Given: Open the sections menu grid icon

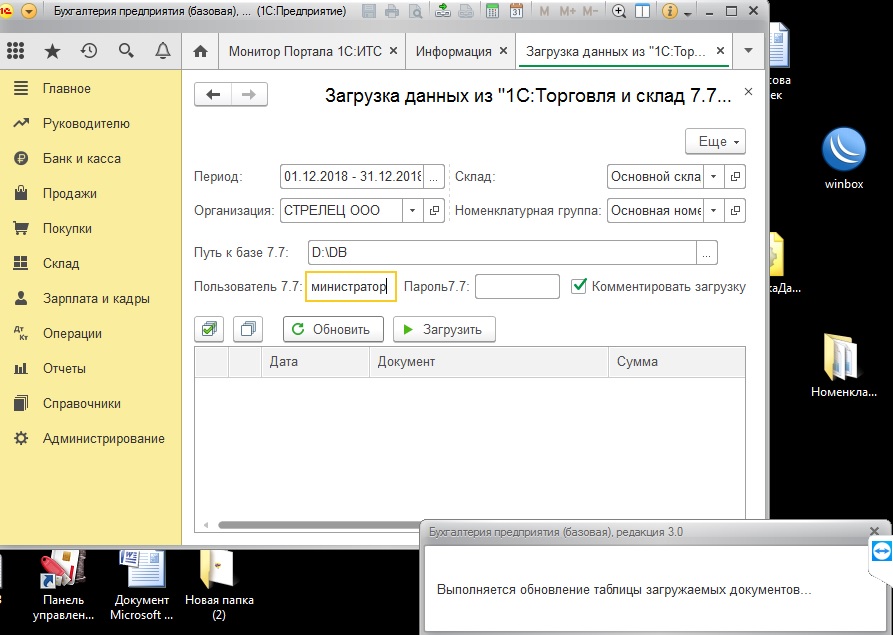Looking at the screenshot, I should [x=15, y=51].
